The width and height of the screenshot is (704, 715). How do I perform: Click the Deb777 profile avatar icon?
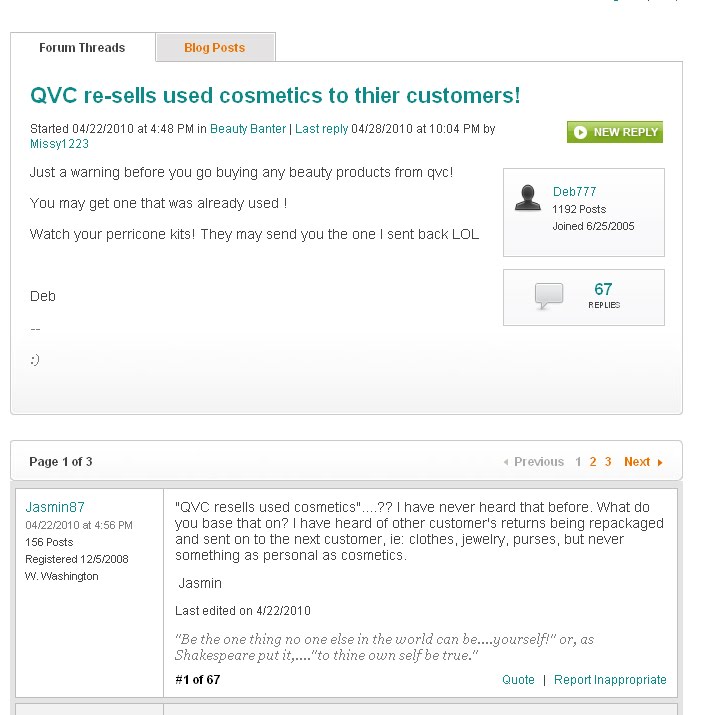(528, 198)
